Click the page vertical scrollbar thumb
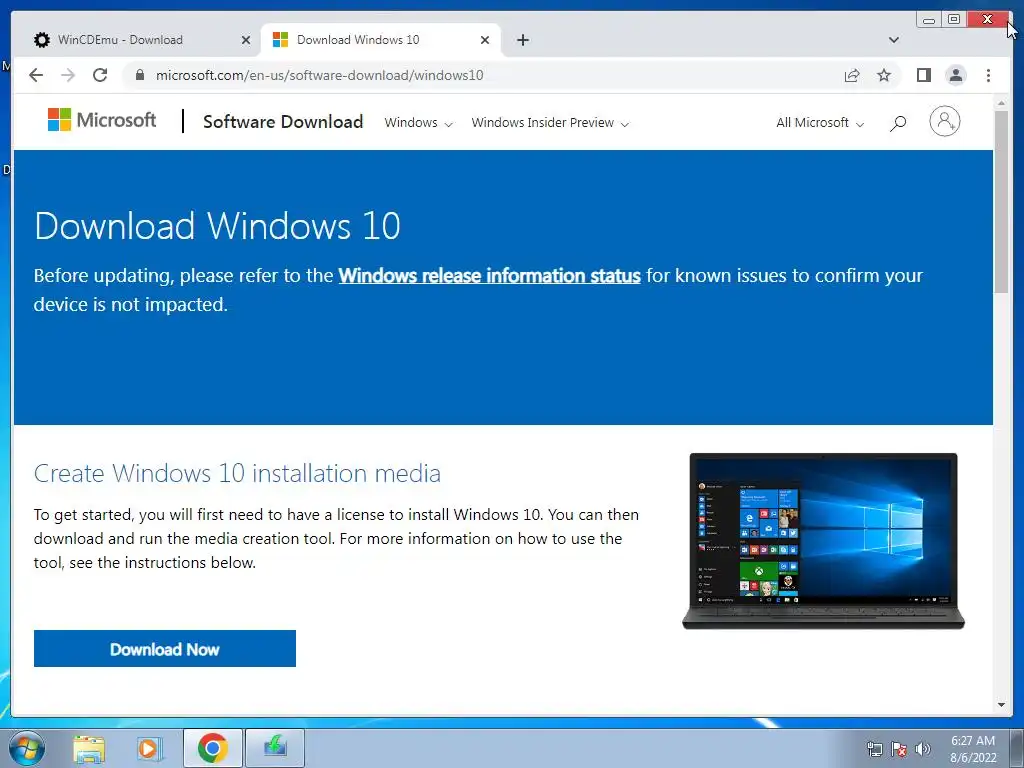 click(1001, 202)
